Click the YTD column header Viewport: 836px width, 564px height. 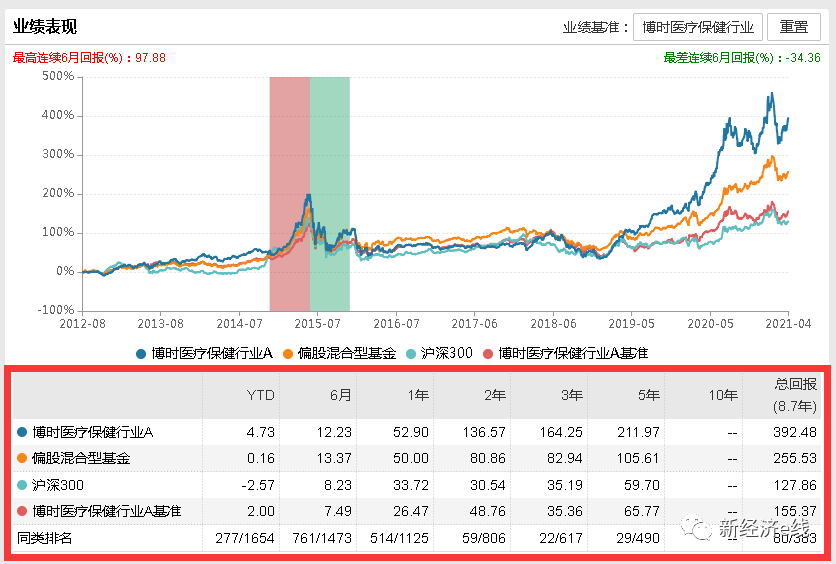pyautogui.click(x=260, y=395)
